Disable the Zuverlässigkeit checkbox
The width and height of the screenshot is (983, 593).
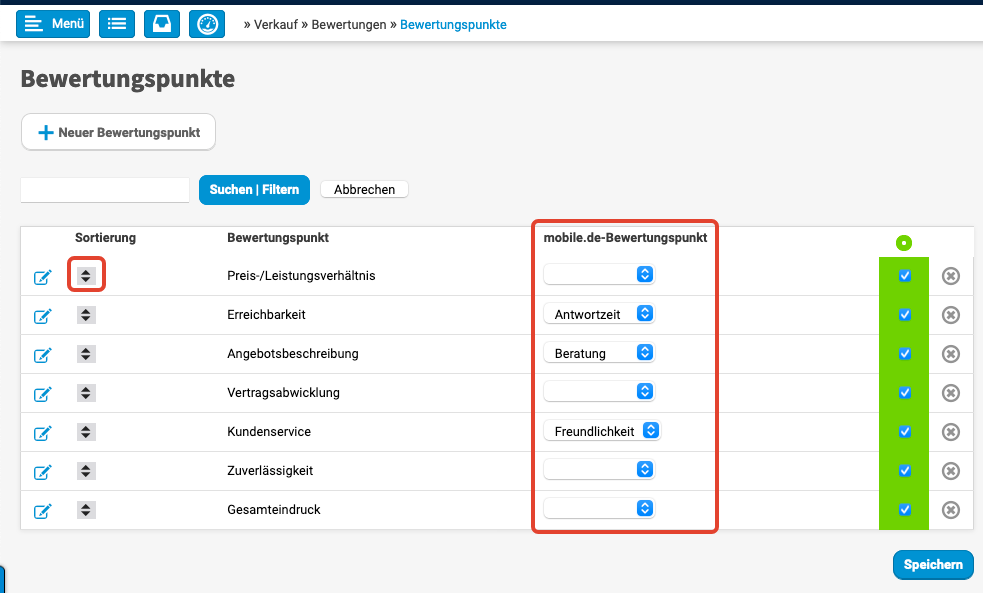point(905,471)
